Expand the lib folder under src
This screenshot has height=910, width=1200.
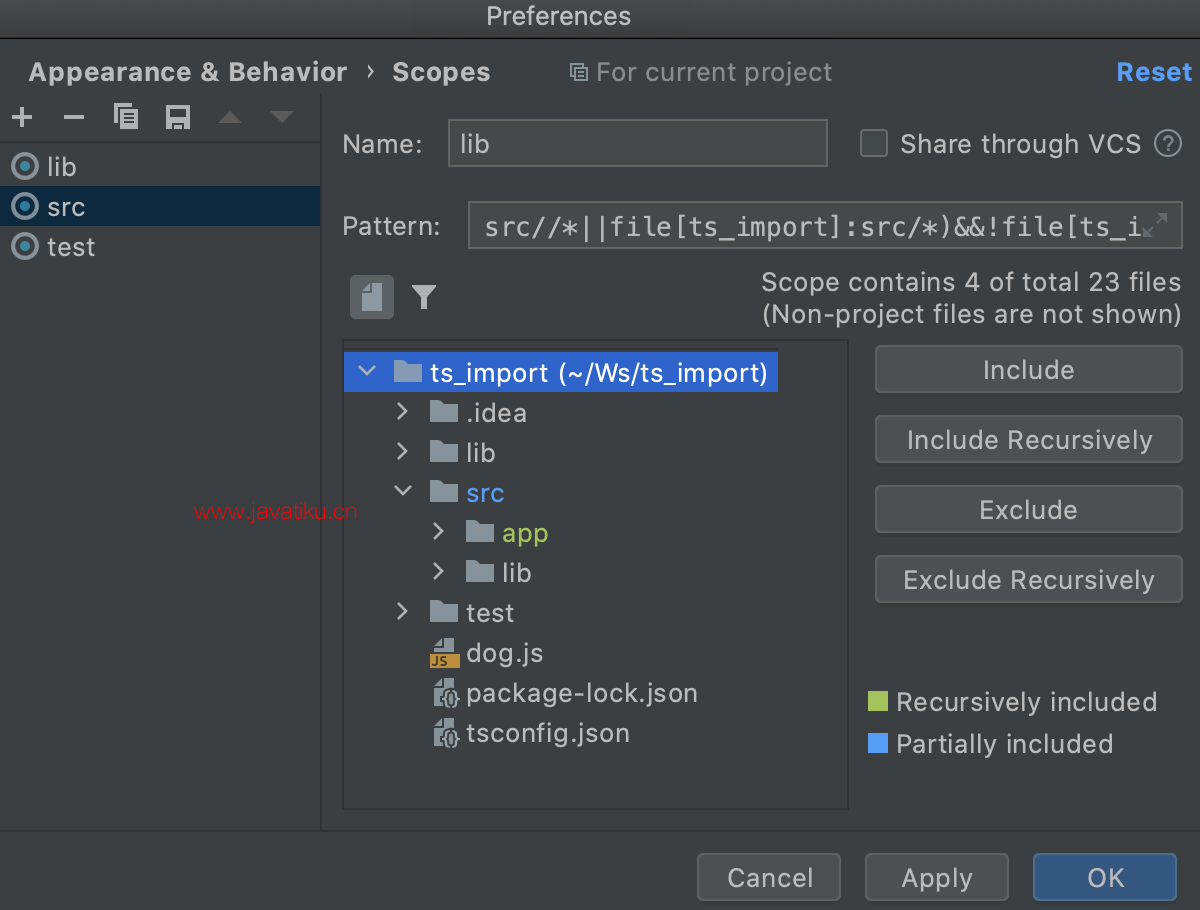point(438,571)
